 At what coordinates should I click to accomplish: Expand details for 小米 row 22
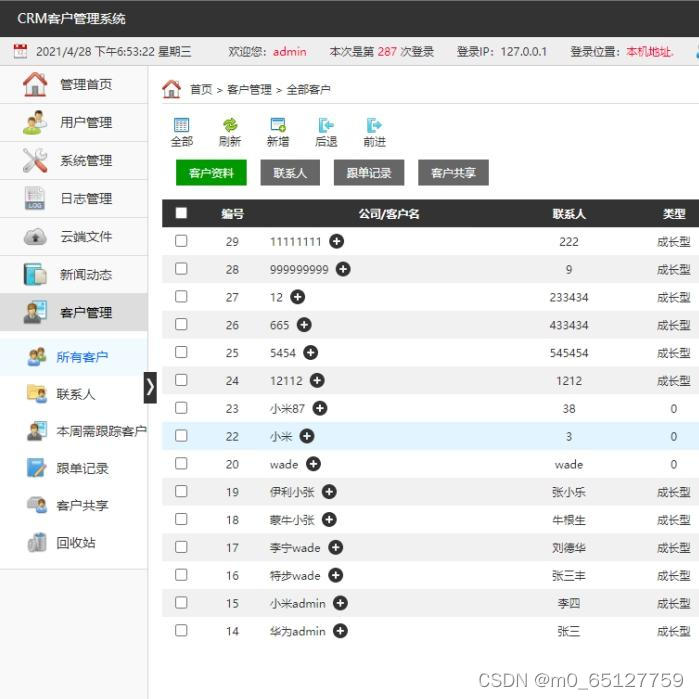pyautogui.click(x=307, y=436)
